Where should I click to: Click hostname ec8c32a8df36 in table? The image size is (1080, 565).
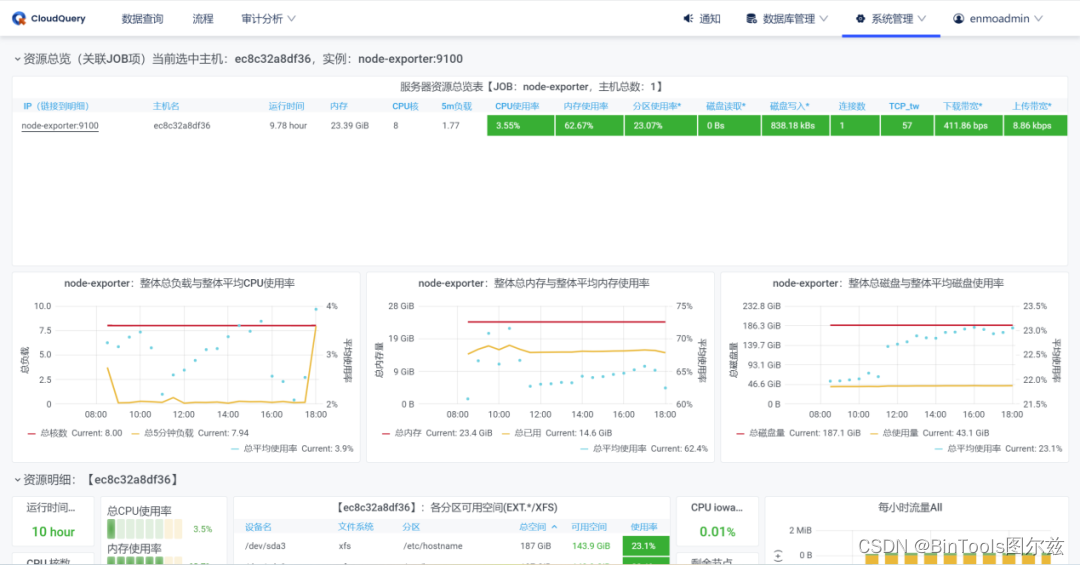[182, 125]
